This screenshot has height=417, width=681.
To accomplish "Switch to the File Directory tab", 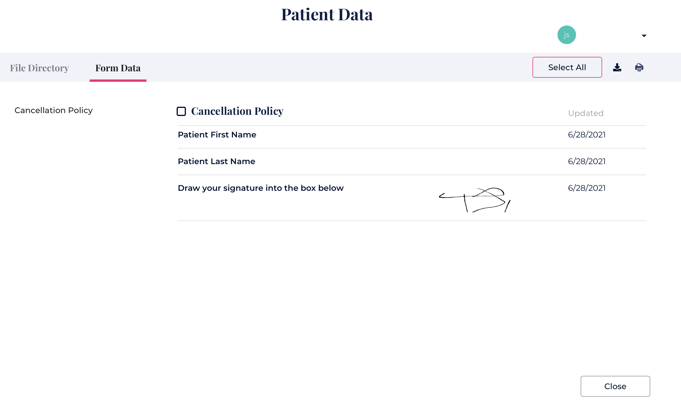I will [39, 68].
